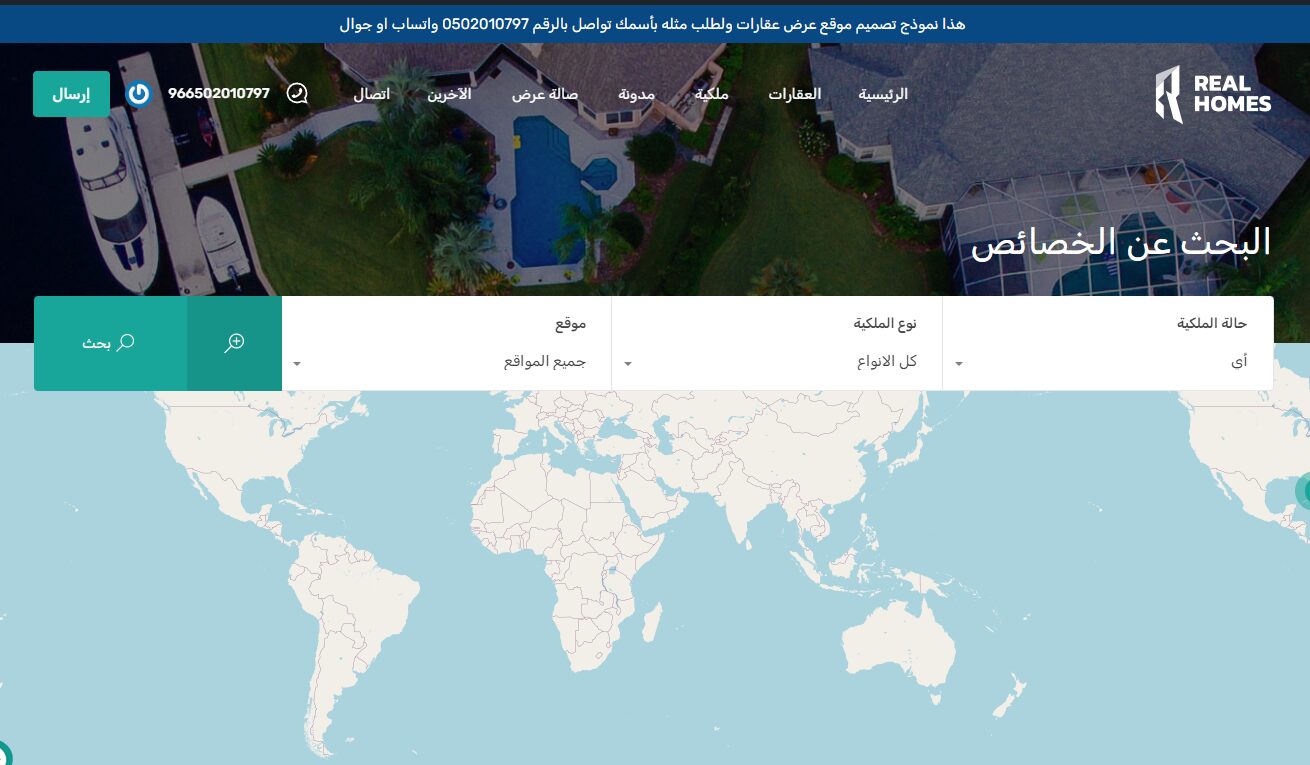The height and width of the screenshot is (765, 1310).
Task: Click the teal map marker at right edge
Action: 1303,491
